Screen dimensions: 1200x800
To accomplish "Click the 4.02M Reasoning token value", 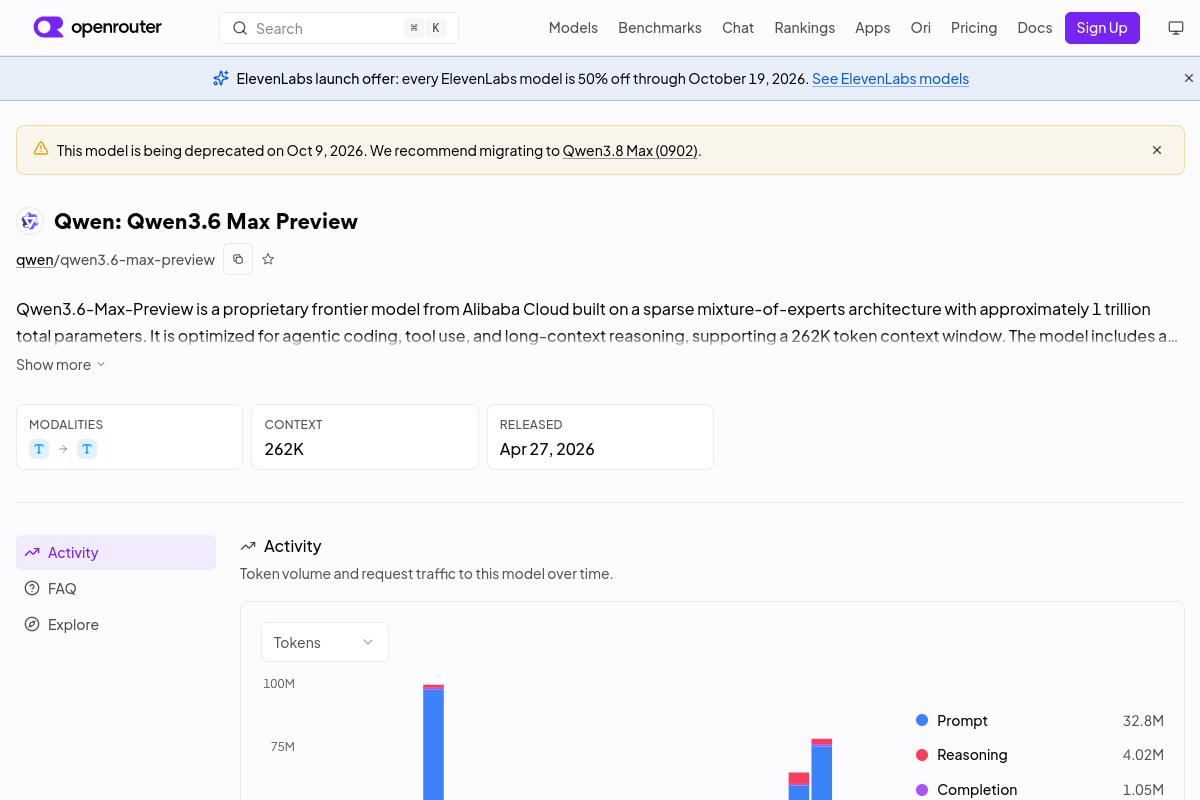I will 1143,755.
